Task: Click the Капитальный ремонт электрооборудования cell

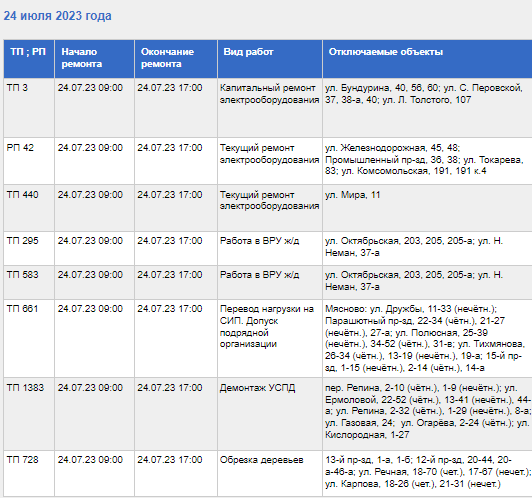Action: [x=270, y=108]
